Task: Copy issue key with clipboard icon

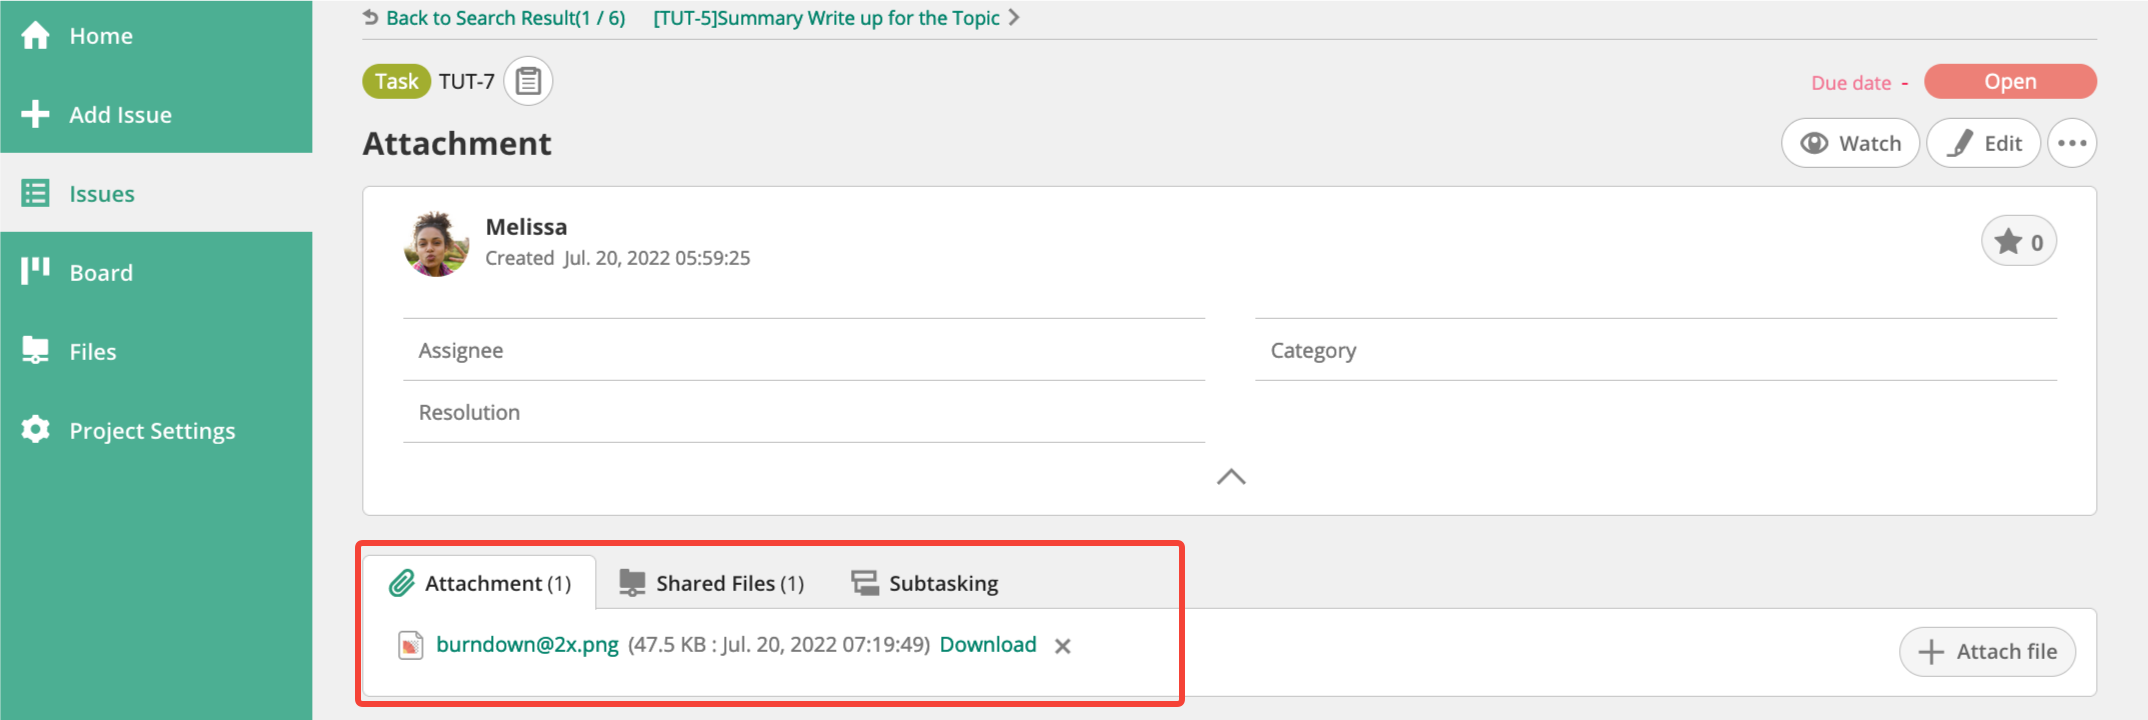Action: click(x=528, y=81)
